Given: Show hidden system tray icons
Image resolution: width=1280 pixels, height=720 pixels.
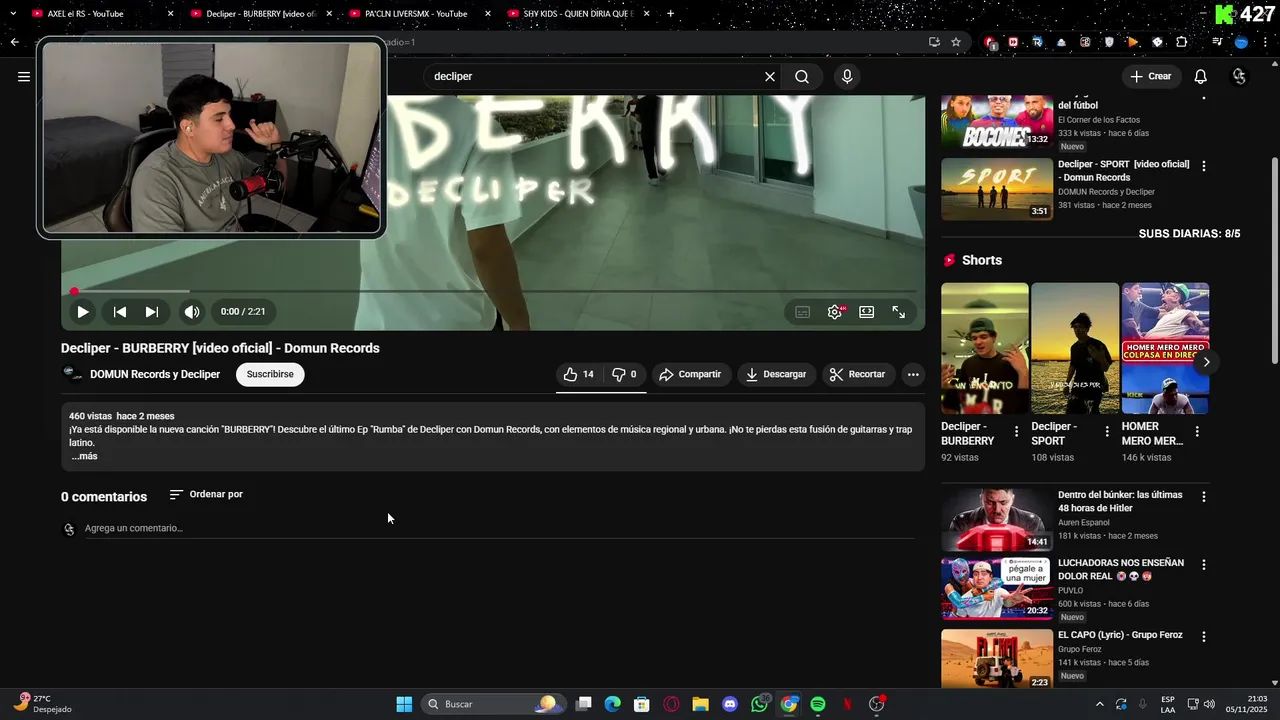Looking at the screenshot, I should coord(1100,704).
